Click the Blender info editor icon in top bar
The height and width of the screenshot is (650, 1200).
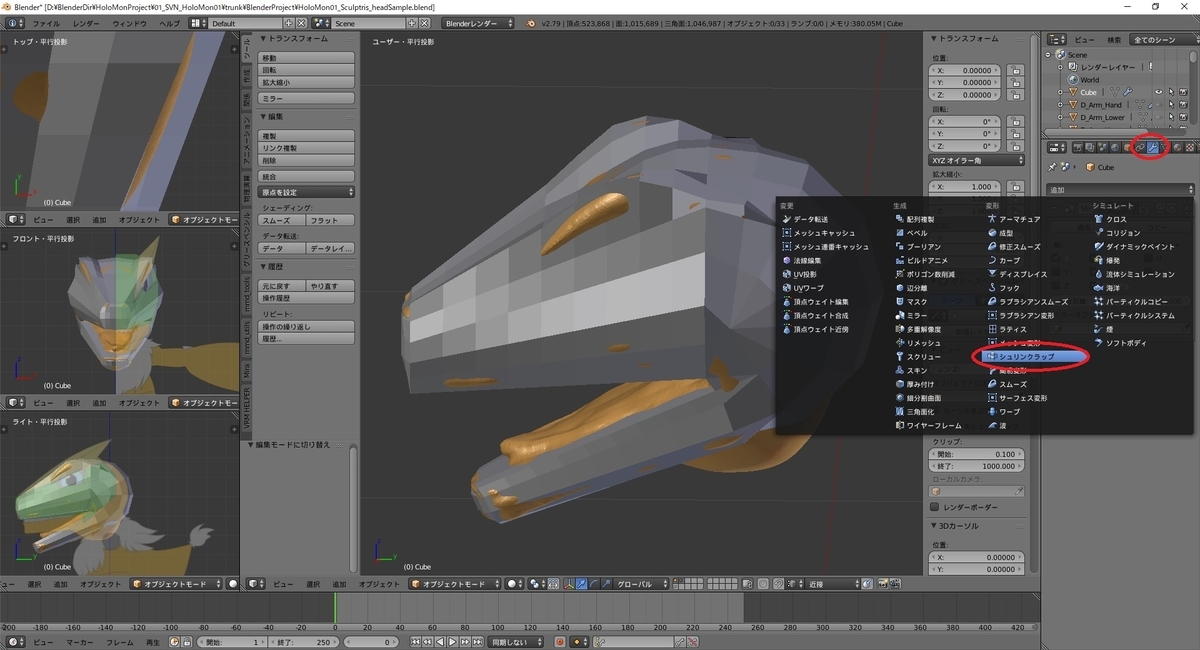[x=15, y=22]
